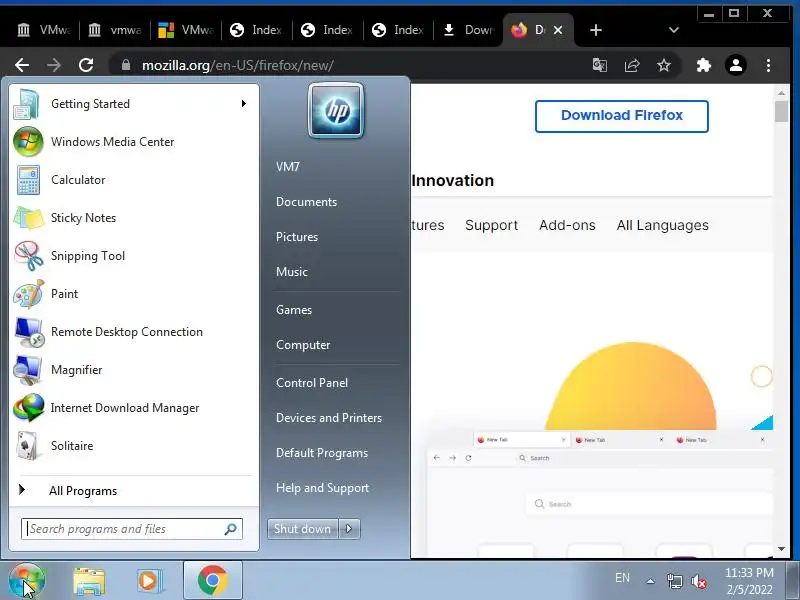
Task: Switch to the Down tab
Action: coord(468,30)
